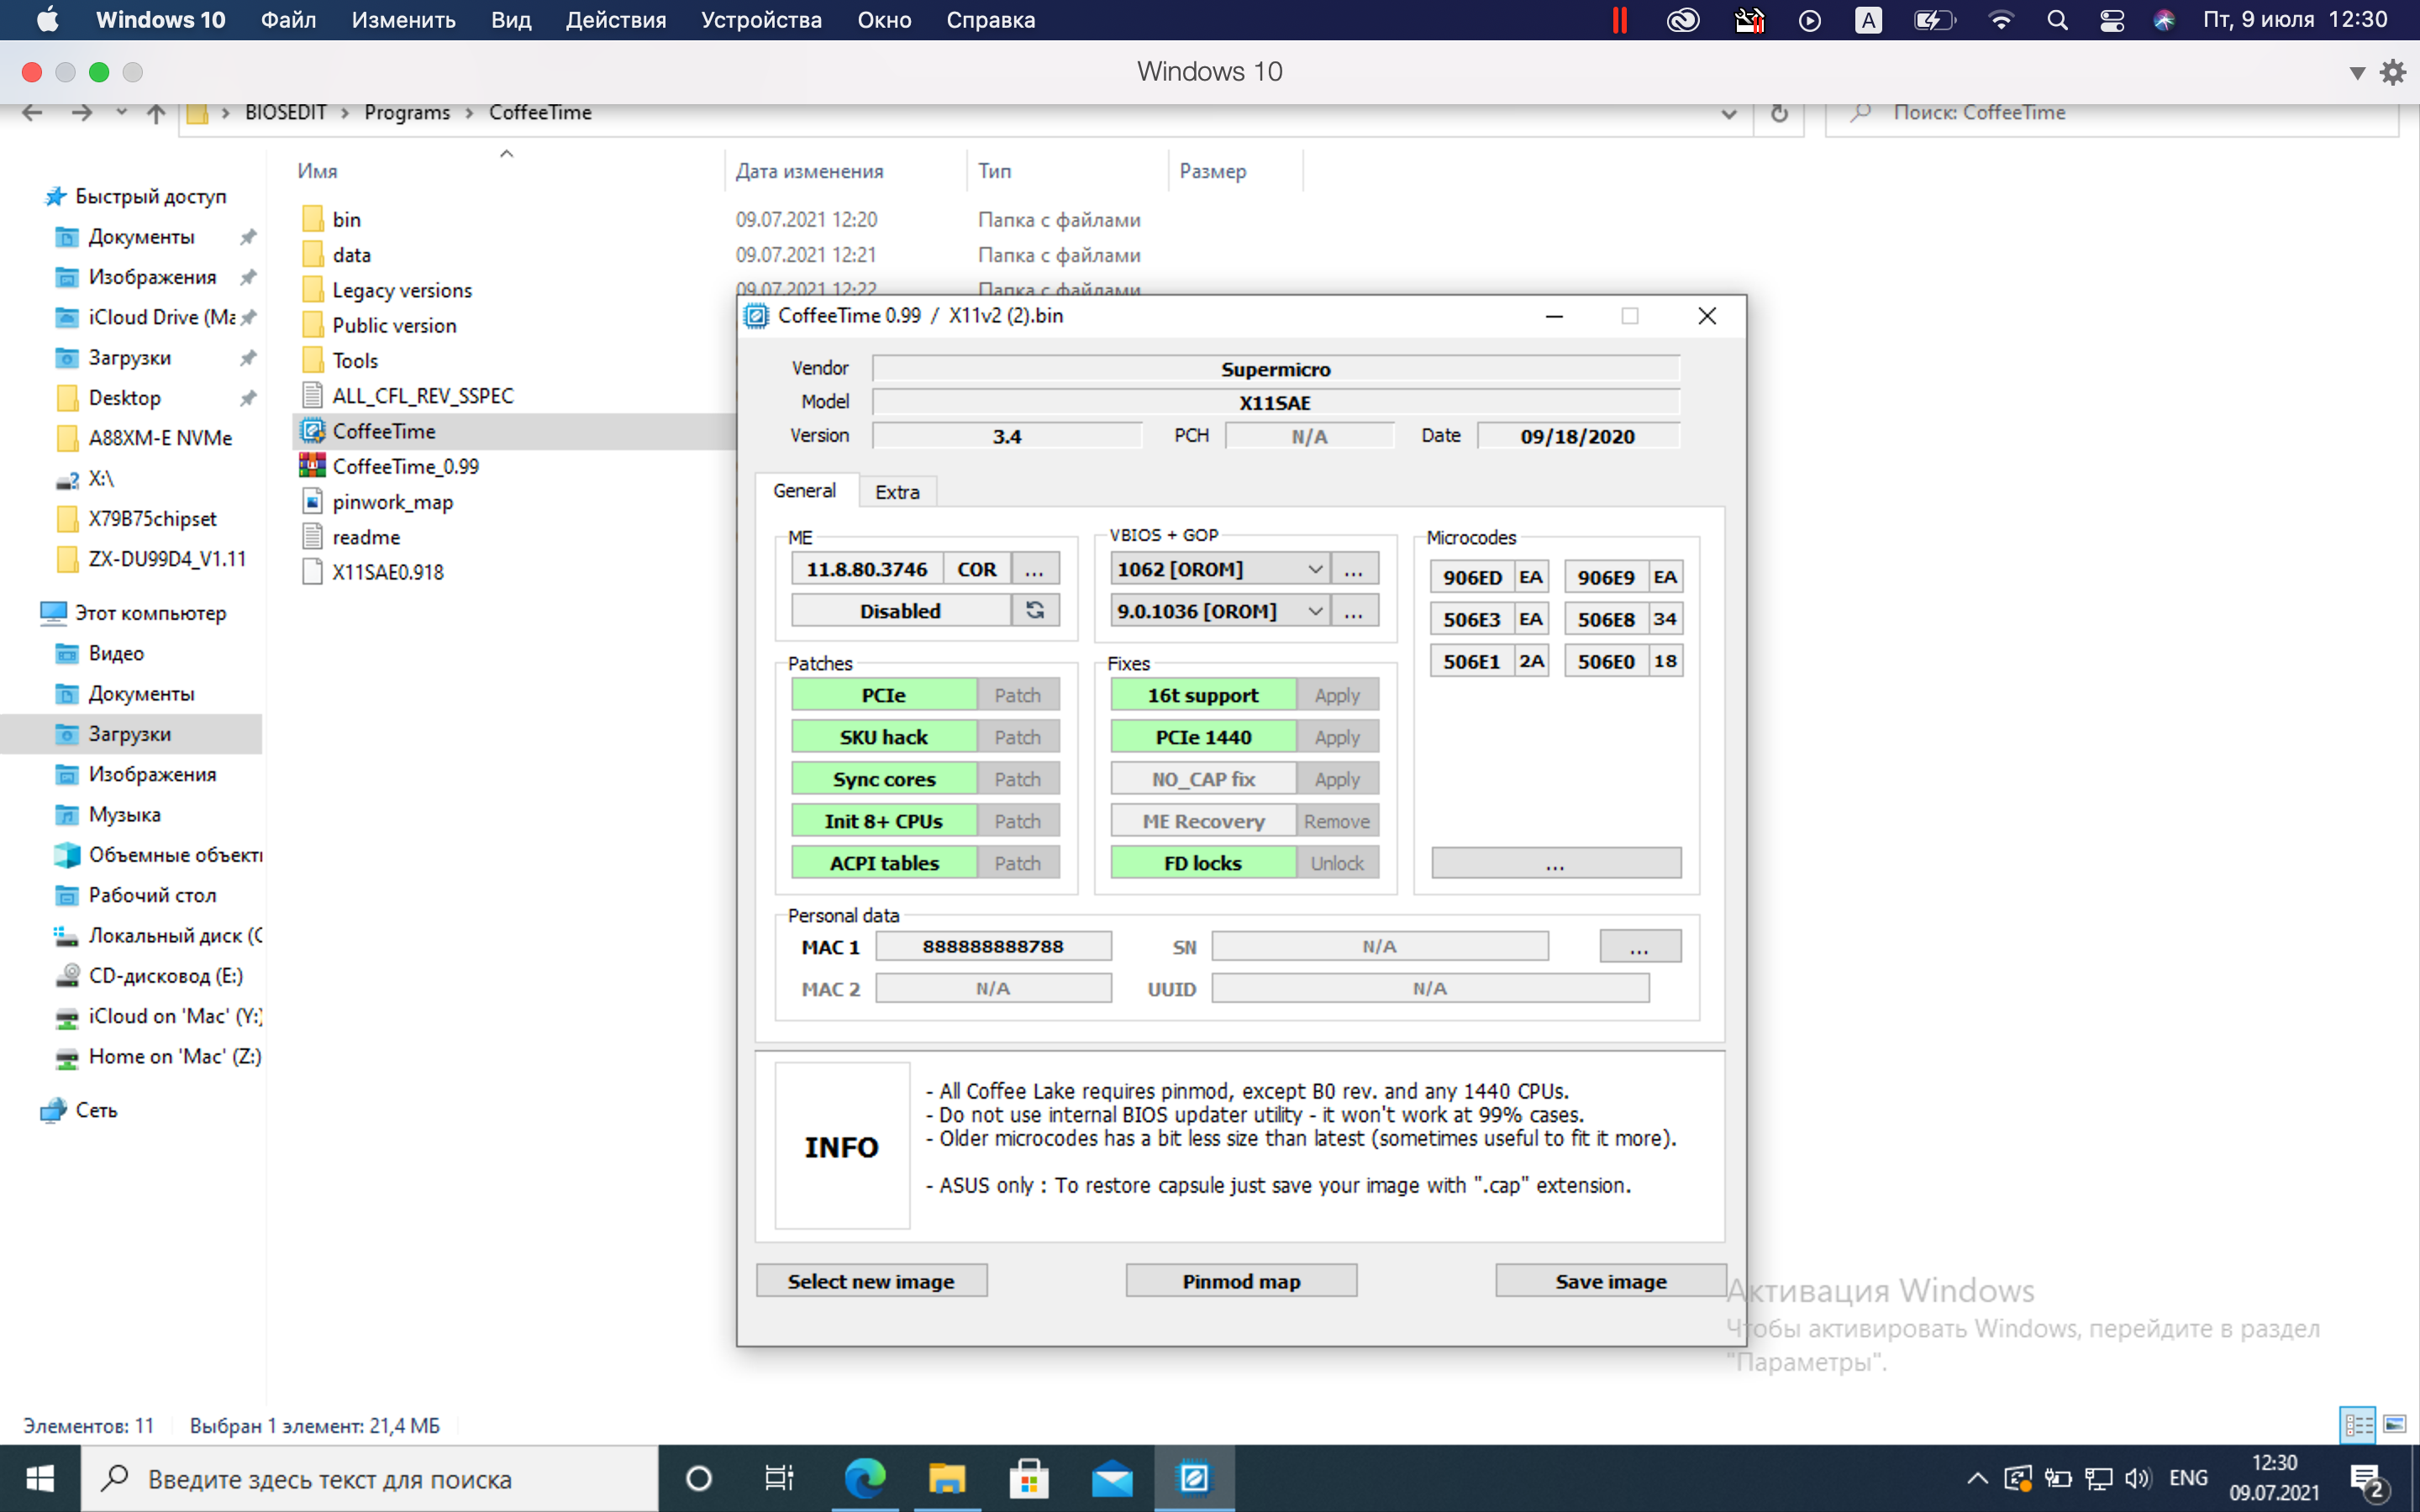Open the pinwork_map image file
This screenshot has height=1512, width=2420.
point(392,502)
